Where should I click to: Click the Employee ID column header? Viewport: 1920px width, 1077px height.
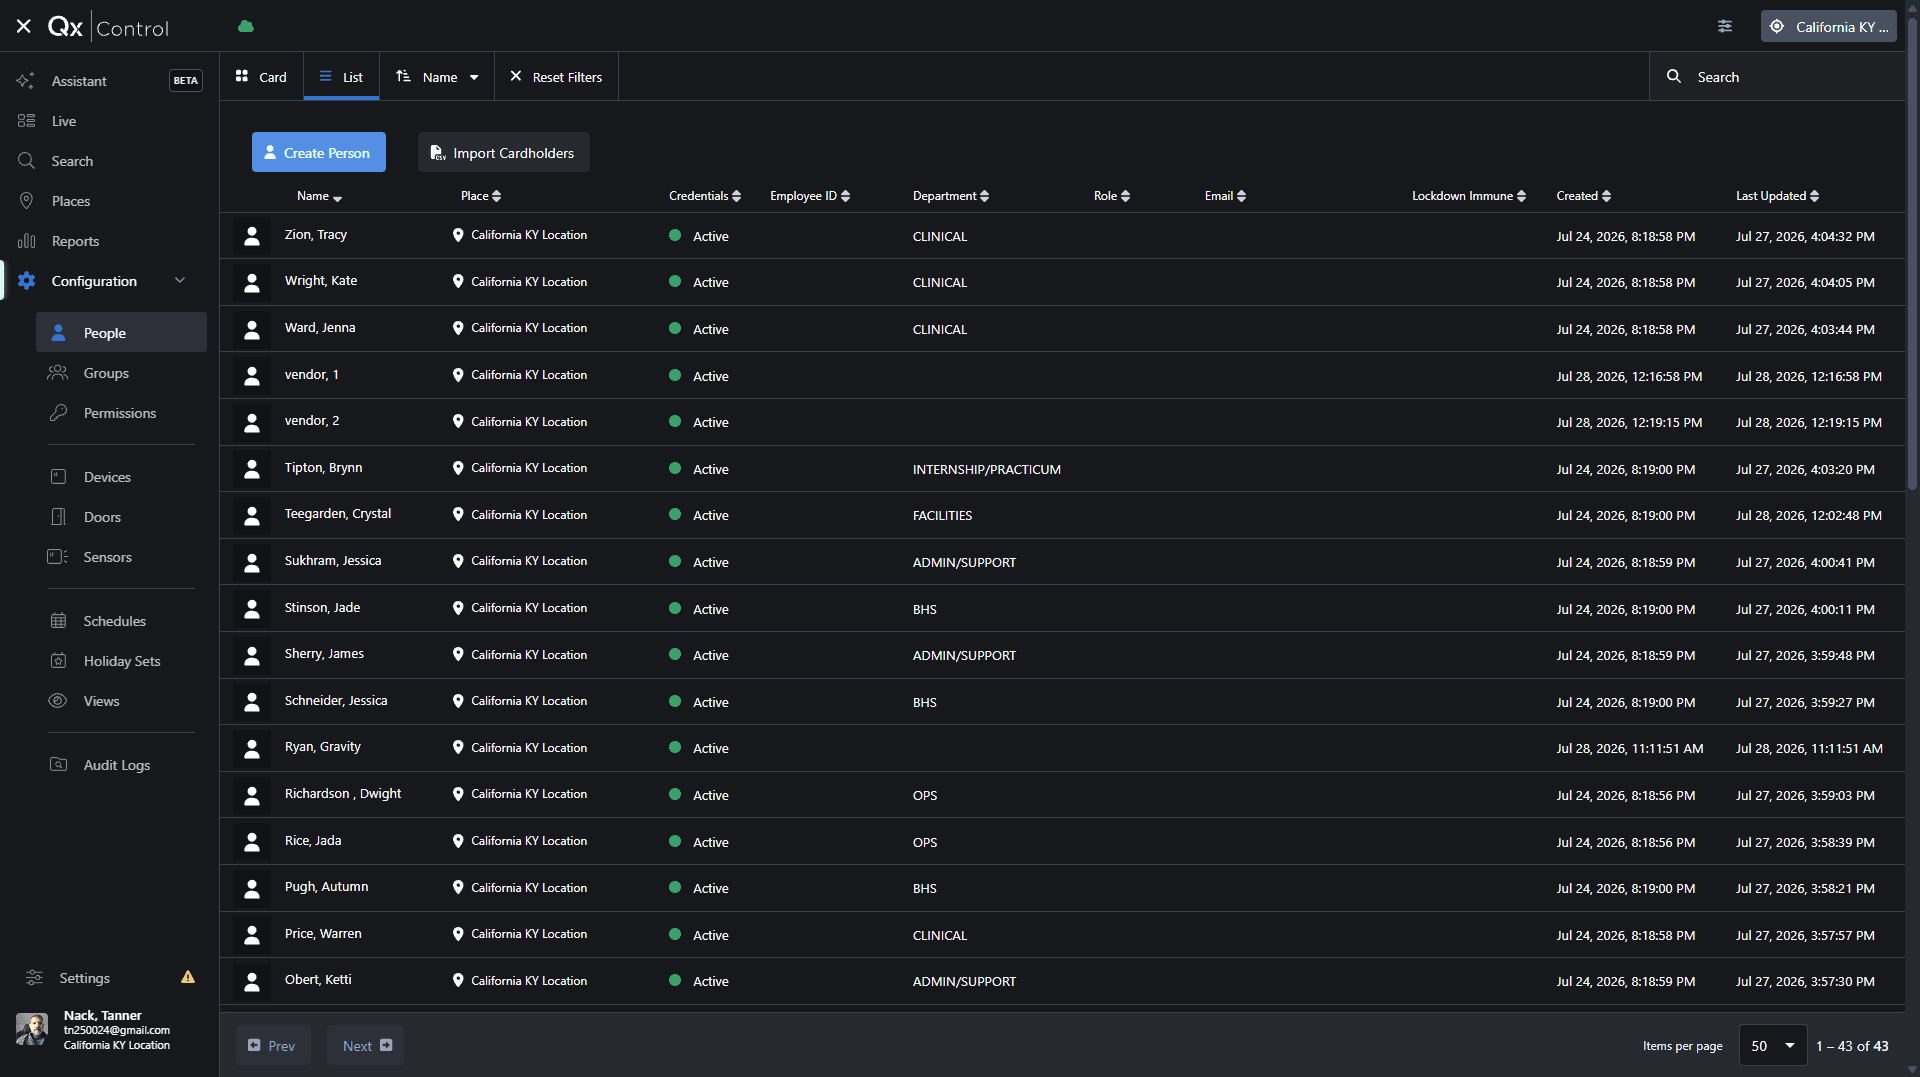tap(810, 196)
